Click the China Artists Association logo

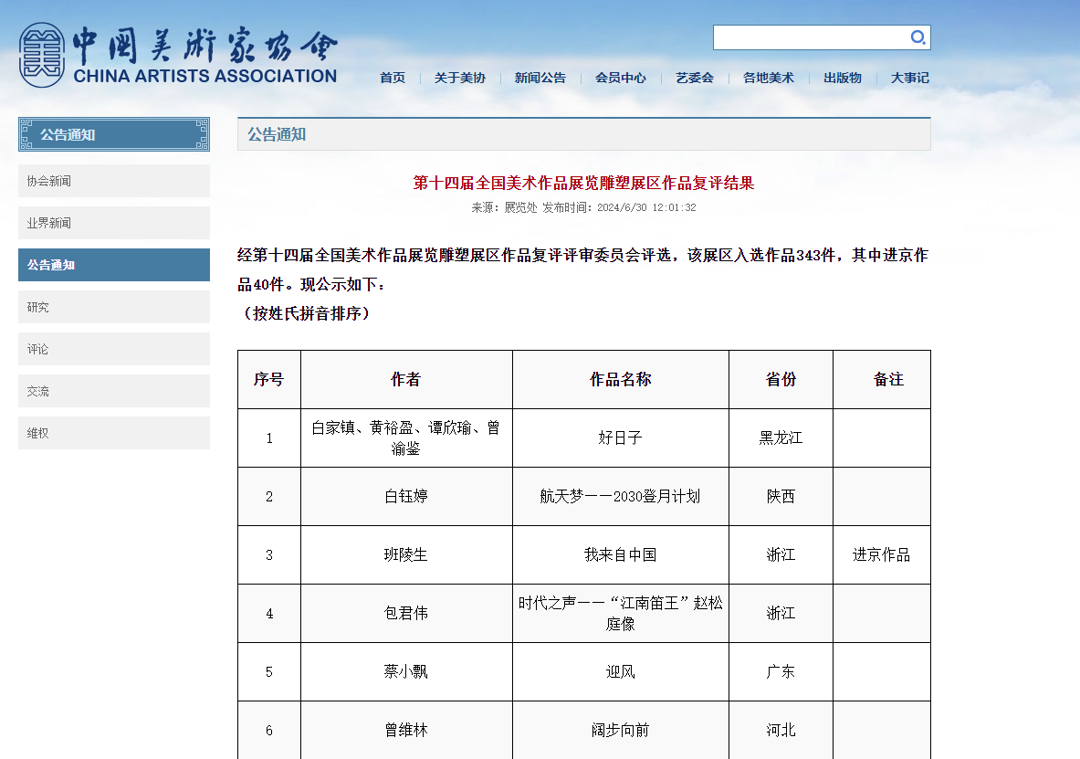coord(178,55)
